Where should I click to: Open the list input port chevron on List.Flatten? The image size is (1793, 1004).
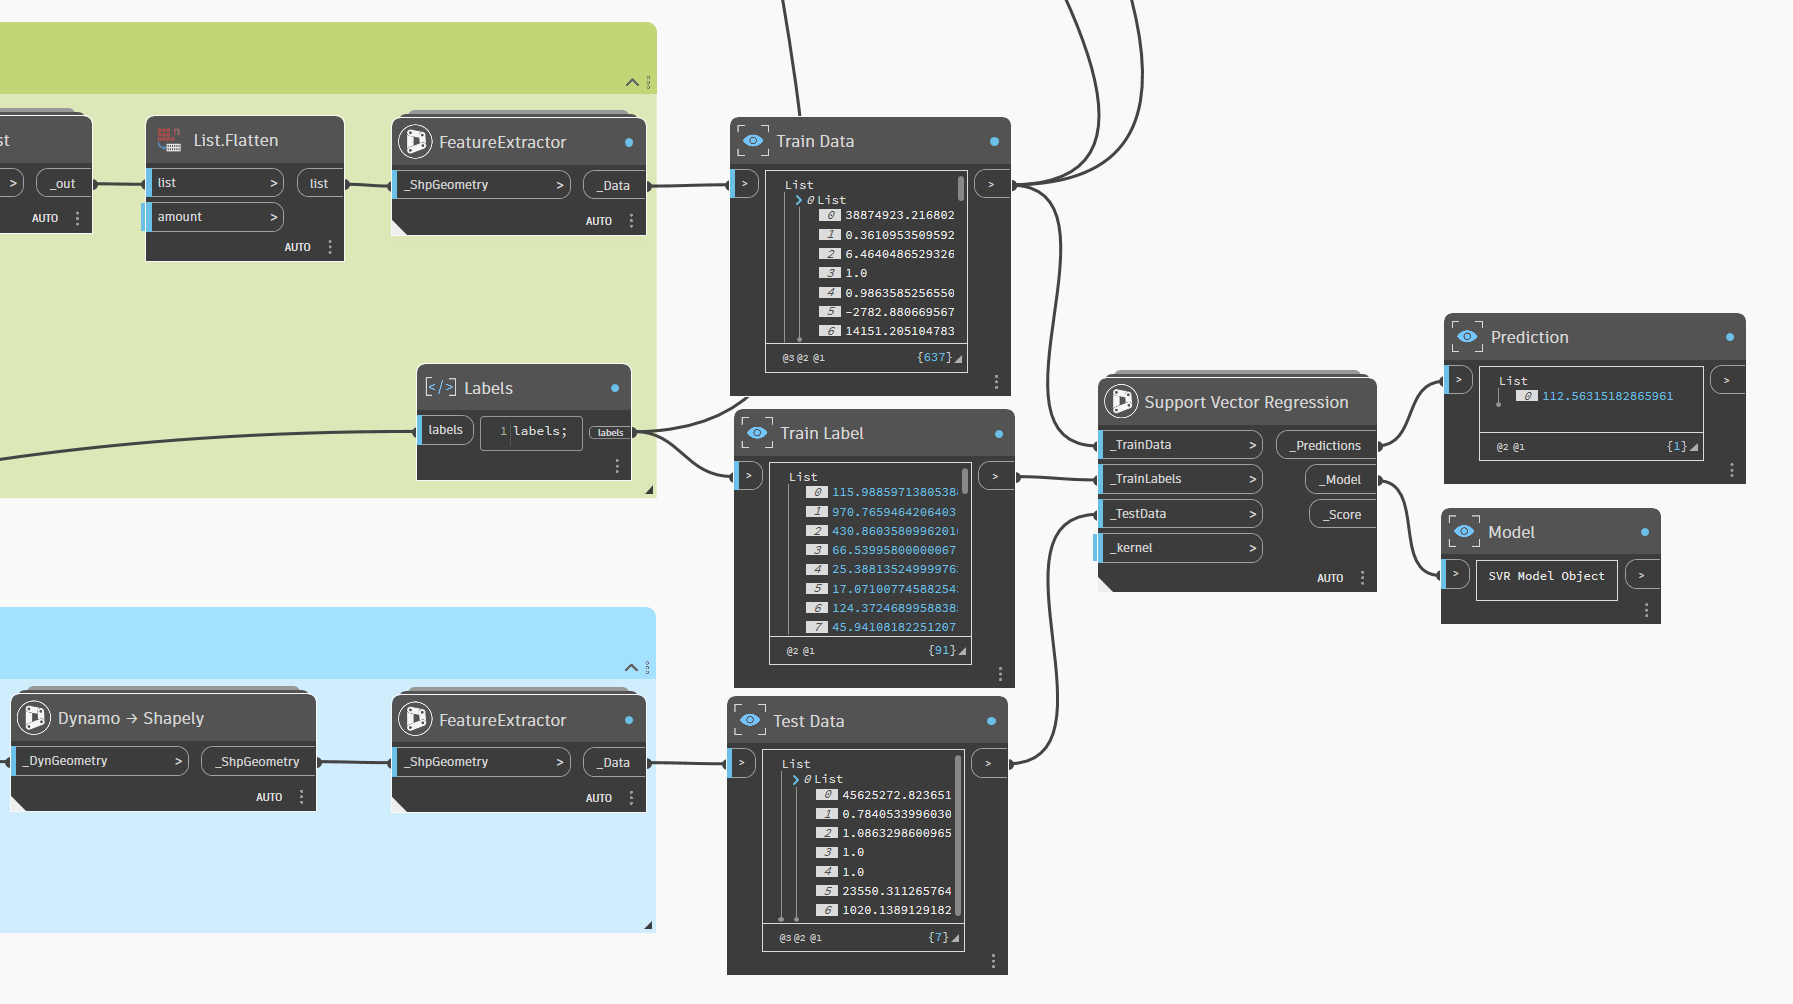click(273, 183)
